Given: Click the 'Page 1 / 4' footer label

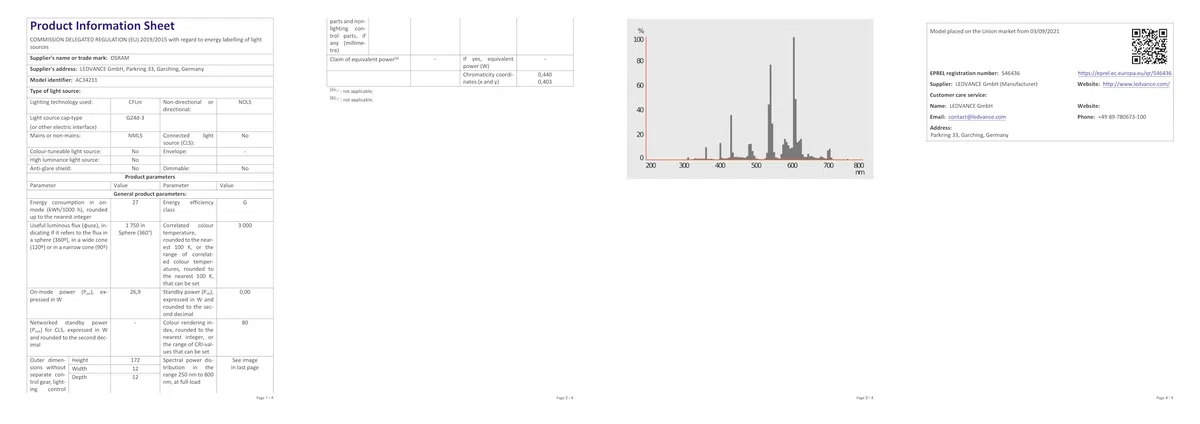Looking at the screenshot, I should click(264, 398).
